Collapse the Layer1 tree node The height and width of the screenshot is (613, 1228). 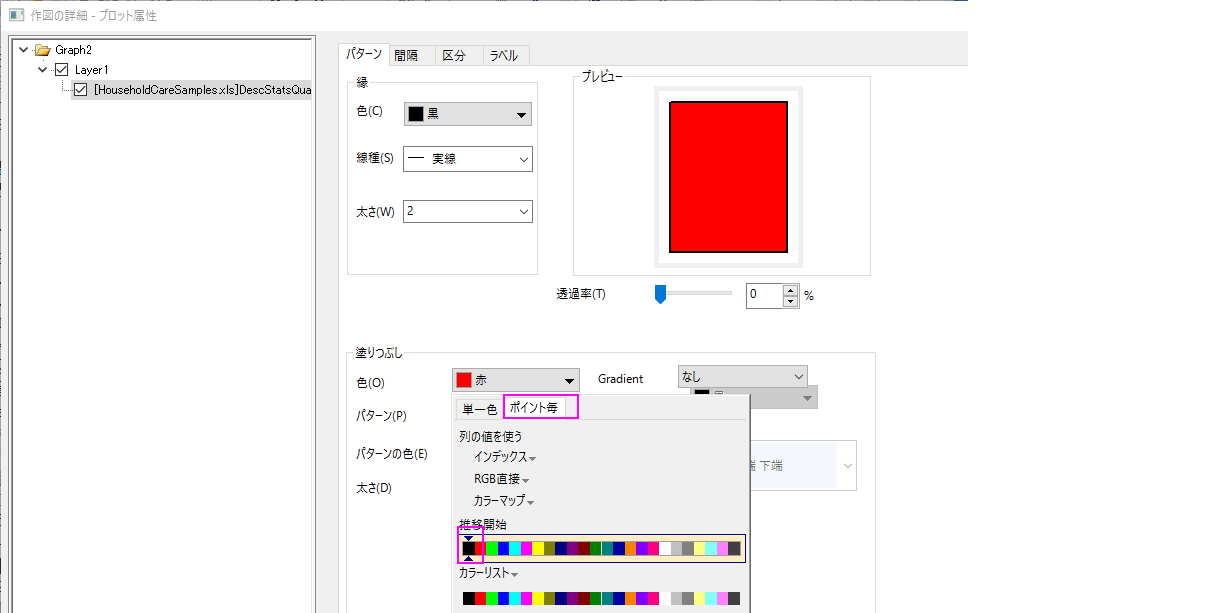42,70
